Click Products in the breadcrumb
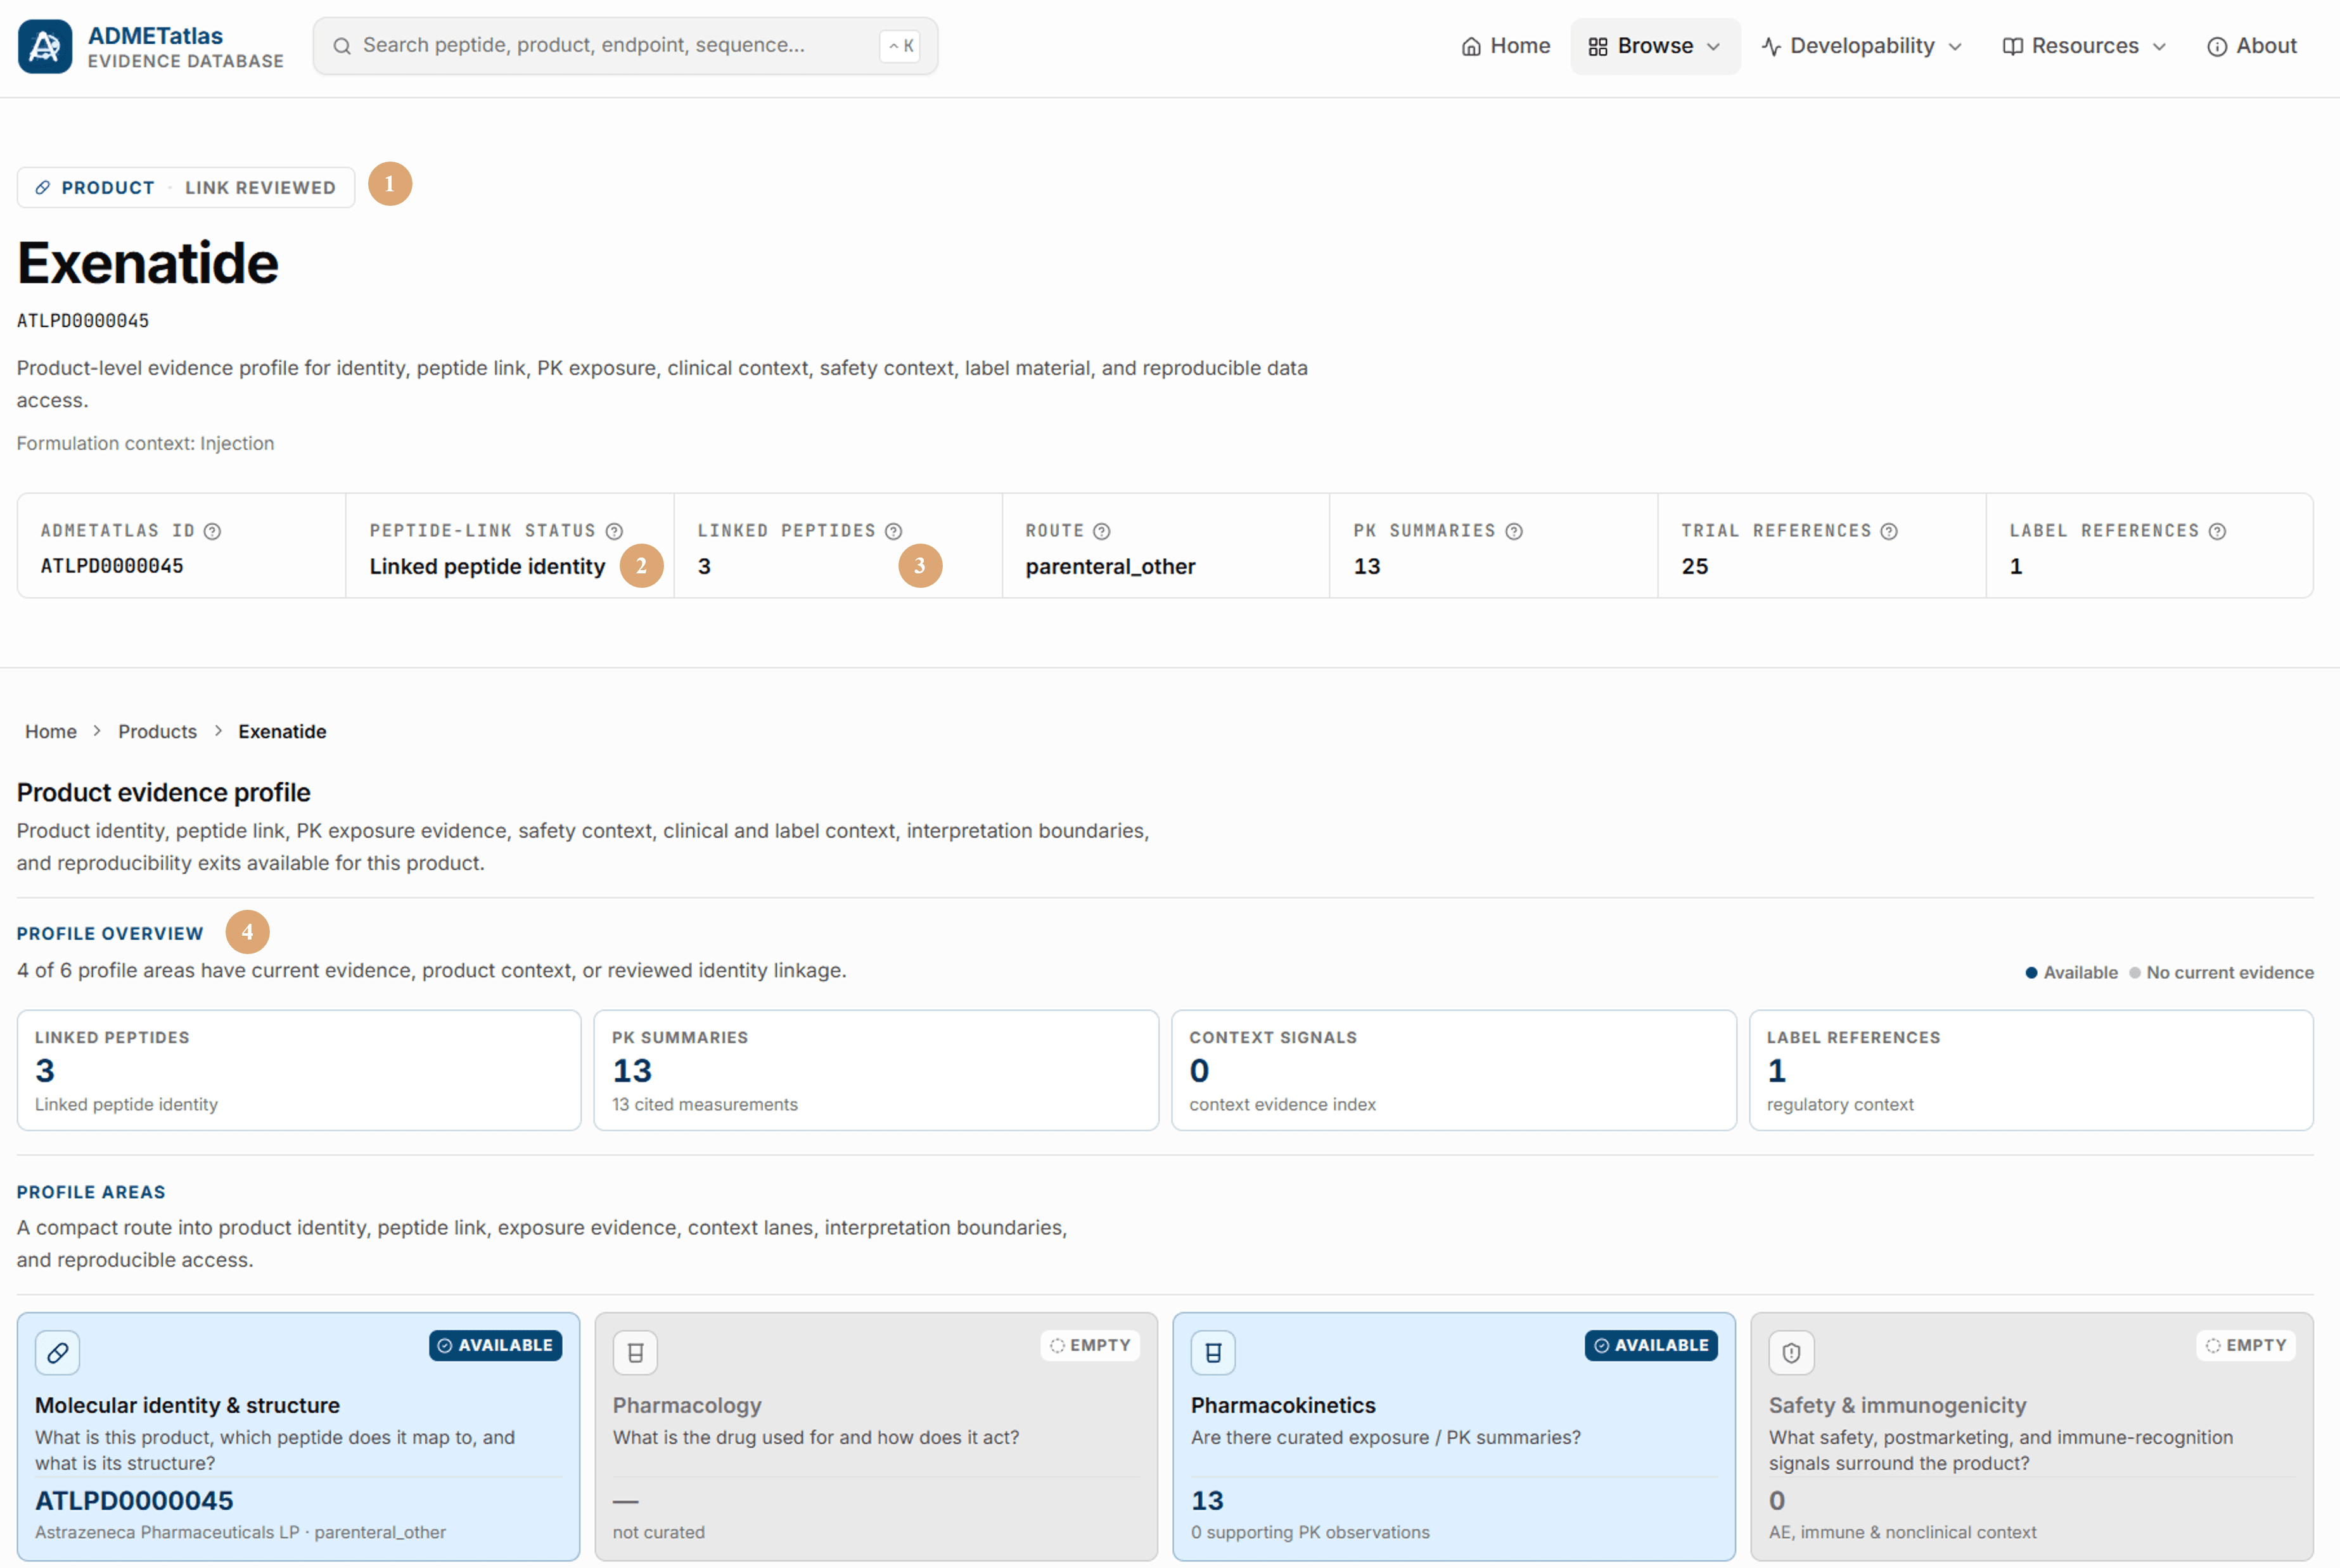The width and height of the screenshot is (2340, 1568). pos(157,731)
